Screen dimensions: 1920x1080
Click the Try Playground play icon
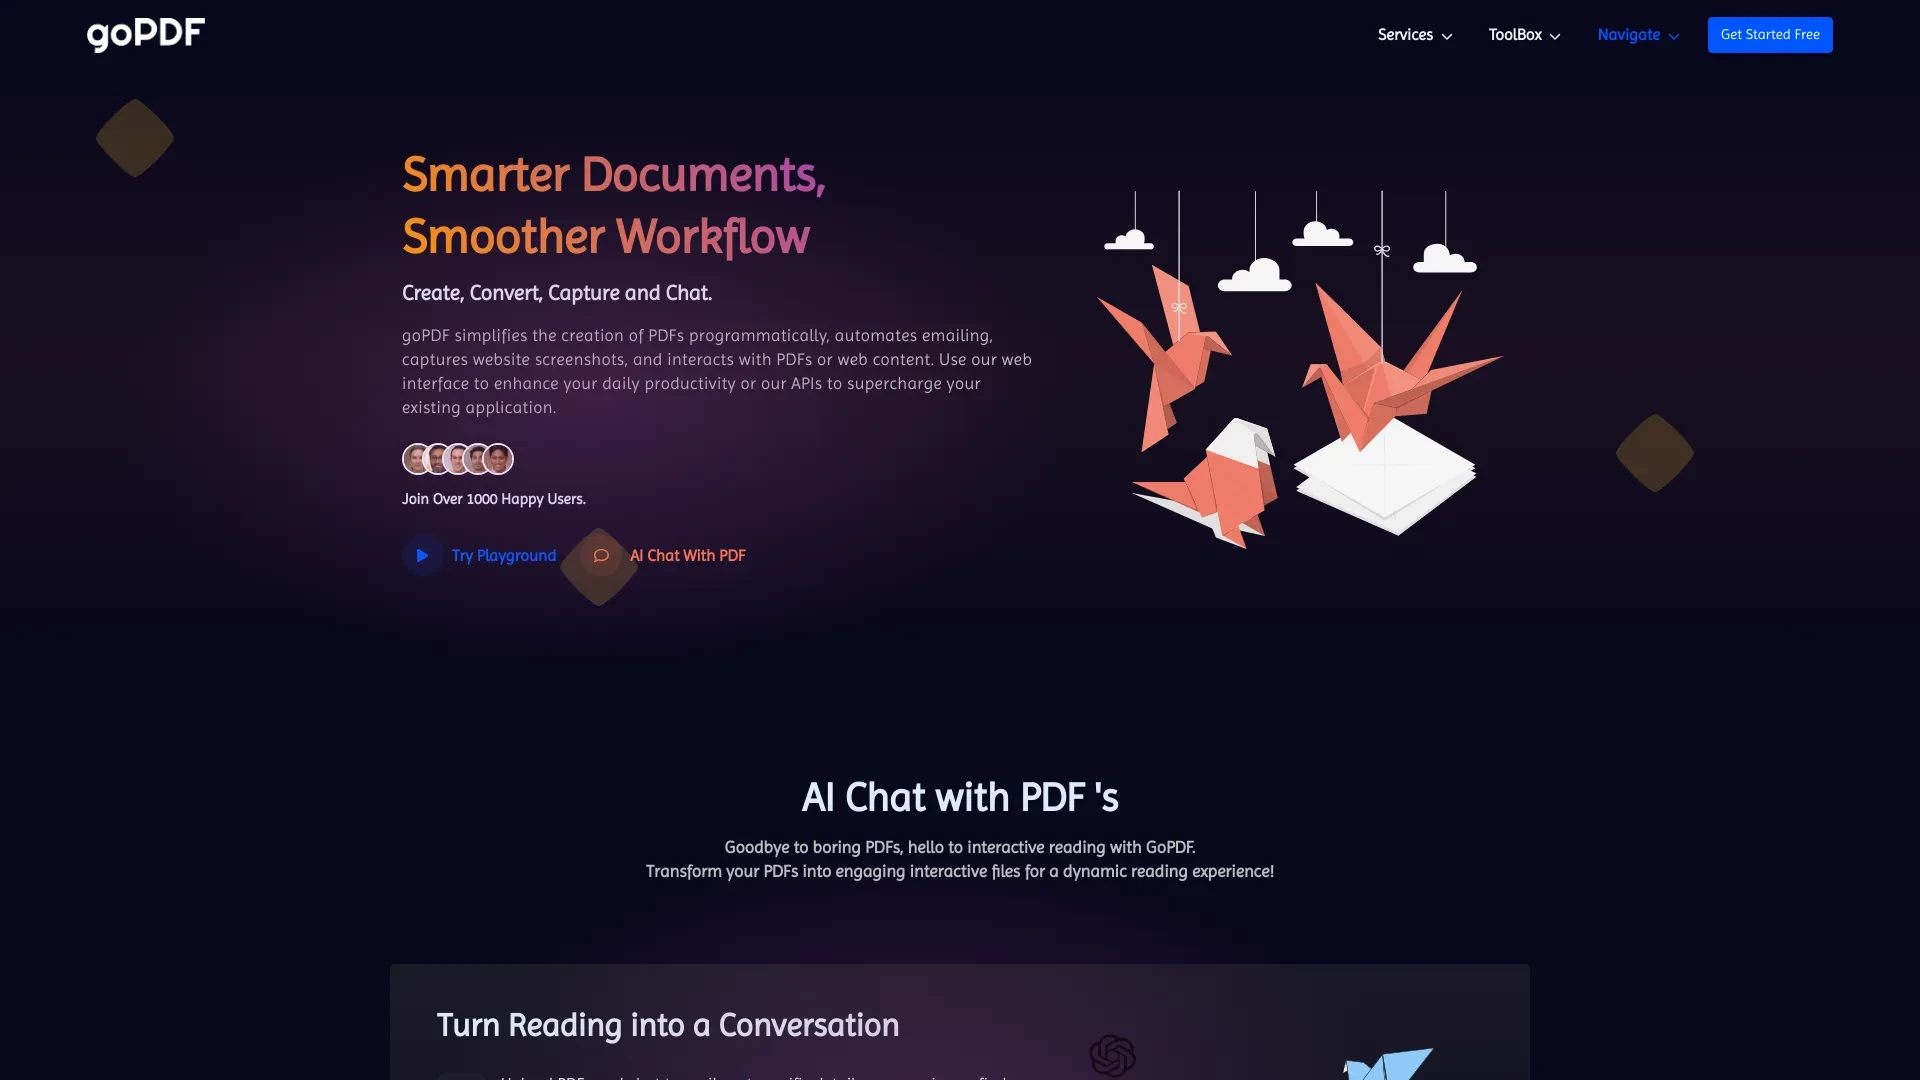click(x=422, y=555)
